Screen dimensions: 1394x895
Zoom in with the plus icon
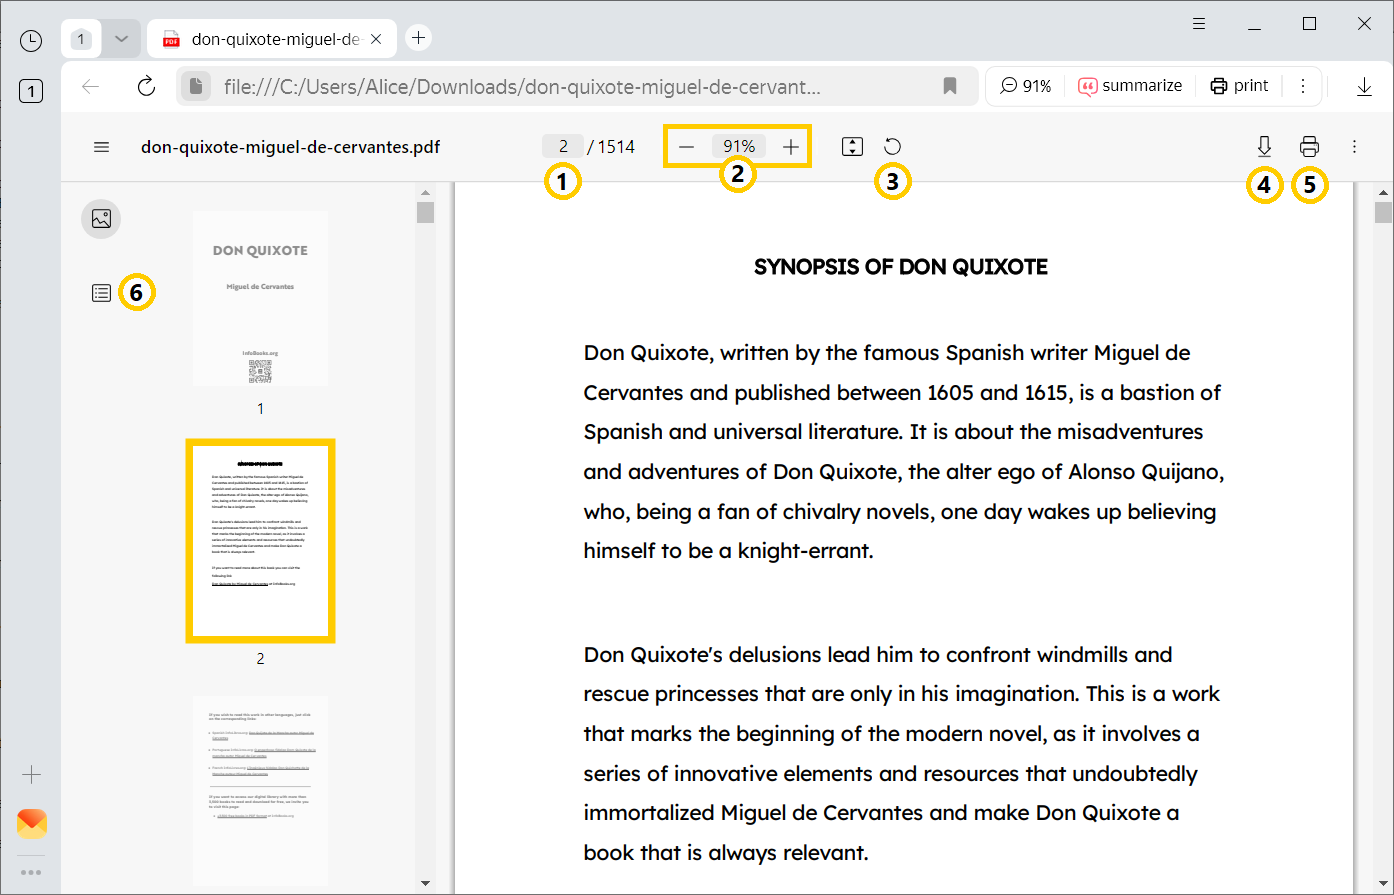[x=790, y=146]
